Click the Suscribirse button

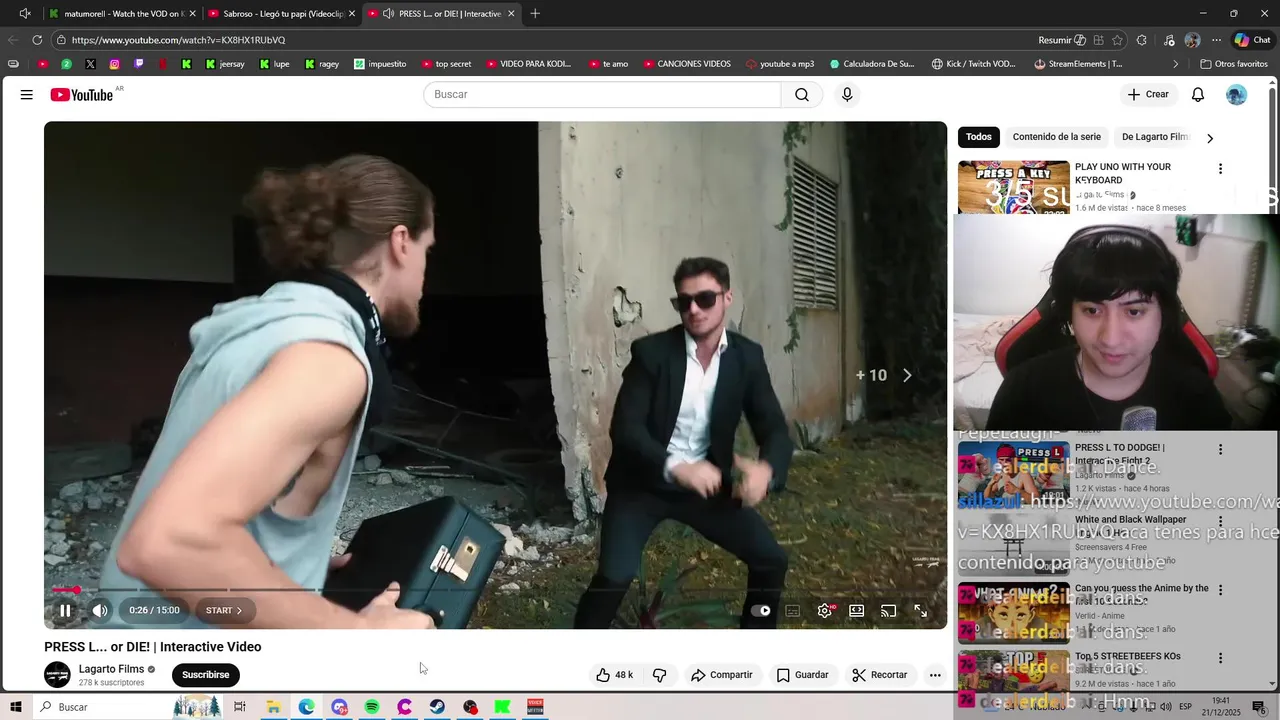click(205, 675)
